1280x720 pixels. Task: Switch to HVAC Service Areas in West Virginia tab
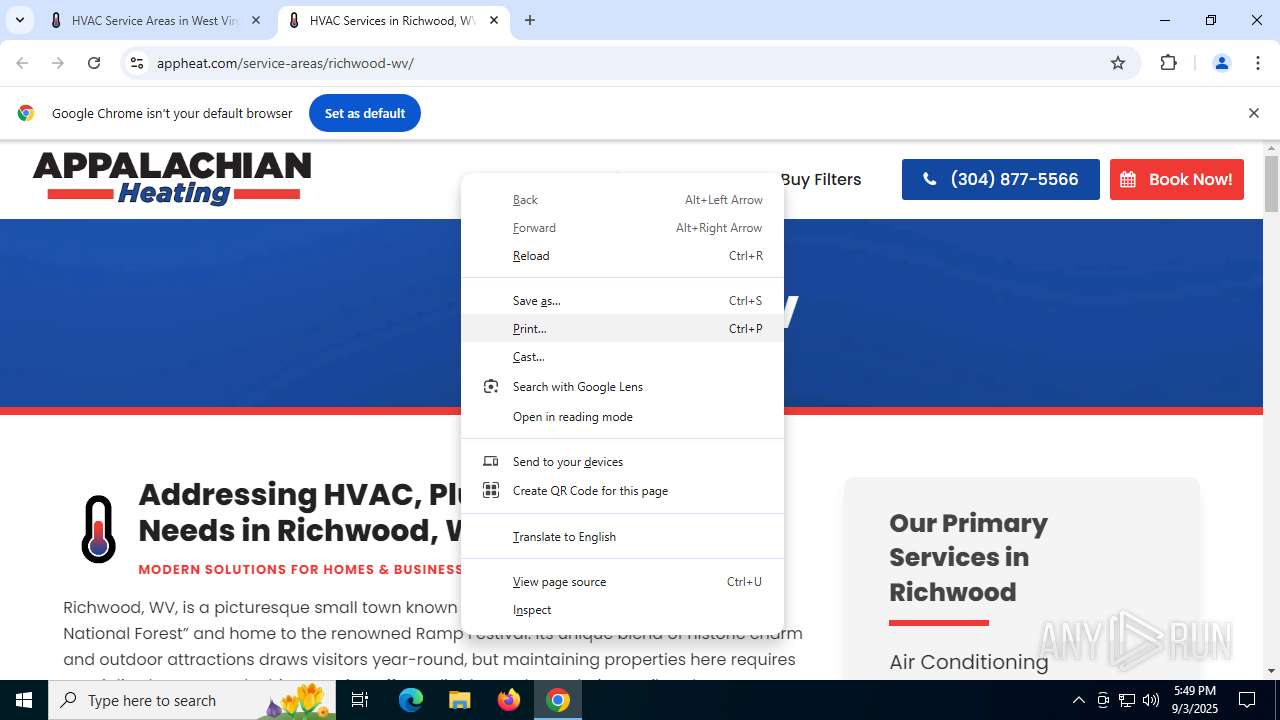(156, 20)
